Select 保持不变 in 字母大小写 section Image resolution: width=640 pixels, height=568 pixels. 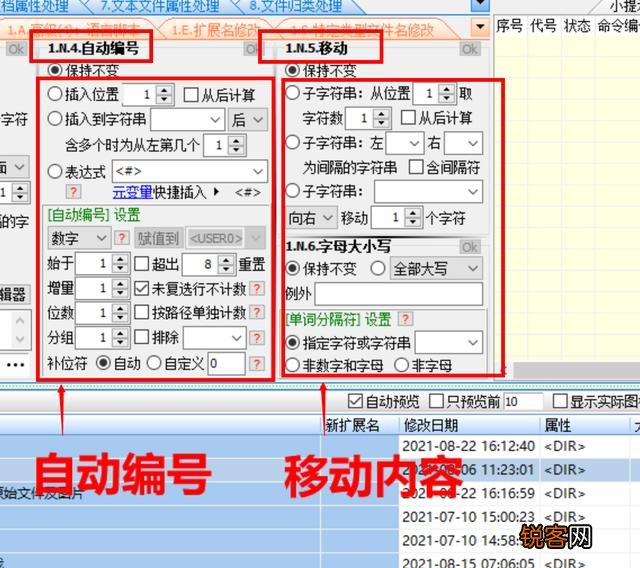292,268
